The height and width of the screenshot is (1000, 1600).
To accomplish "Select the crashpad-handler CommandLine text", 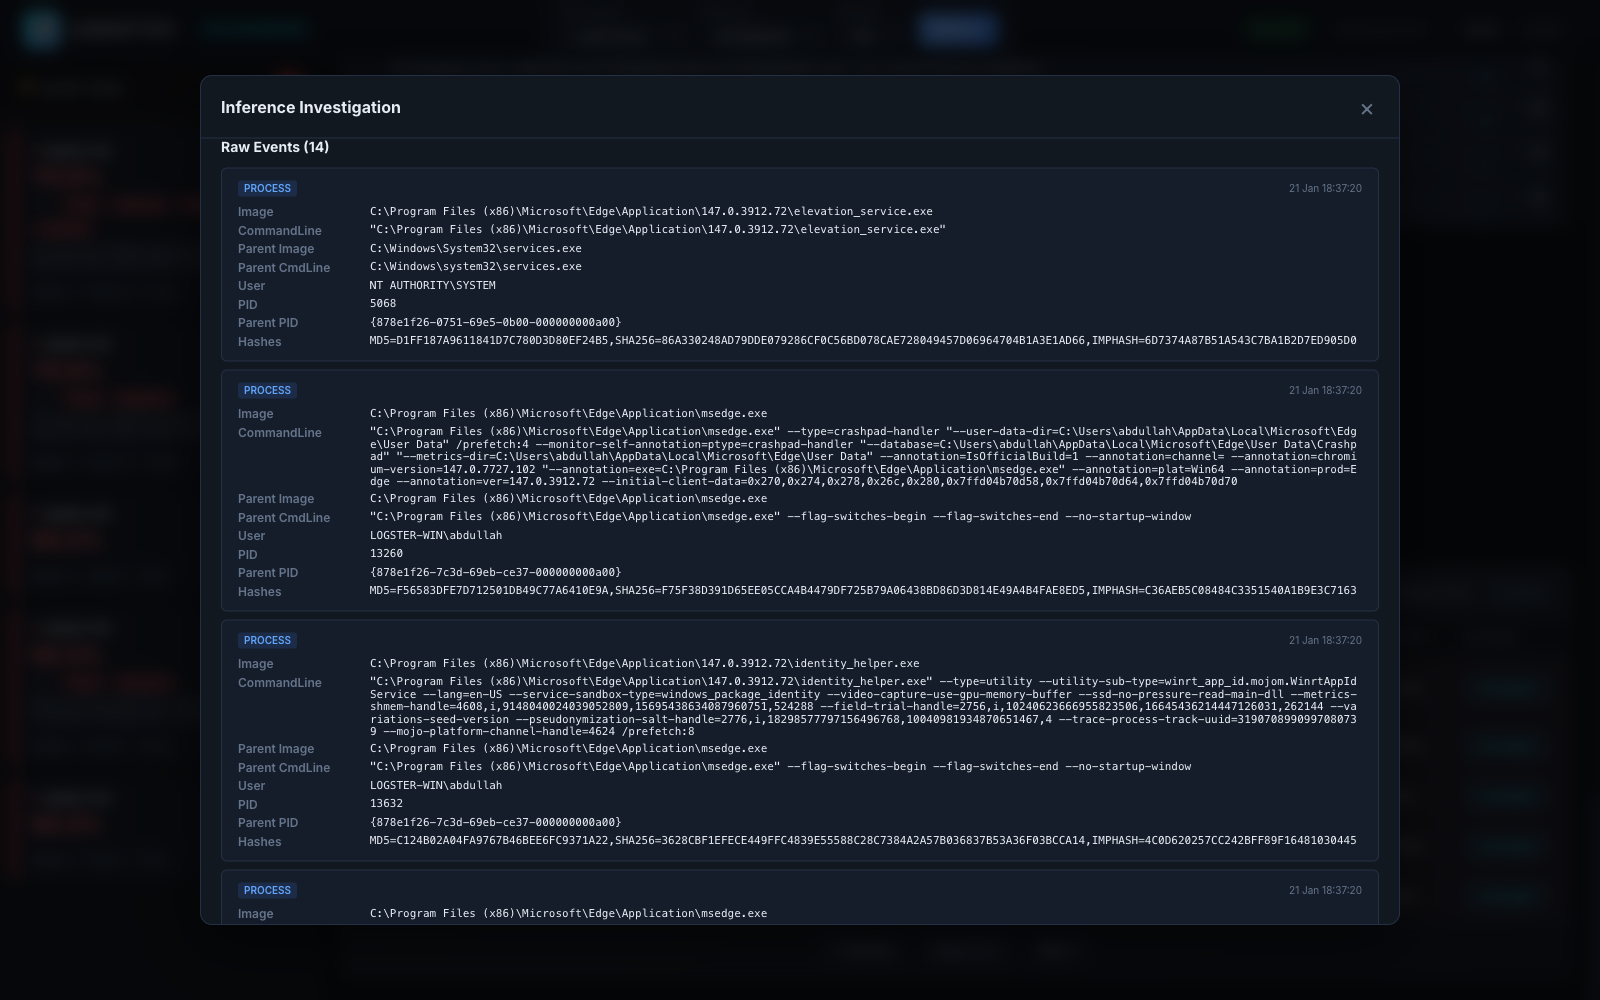I will (x=863, y=456).
